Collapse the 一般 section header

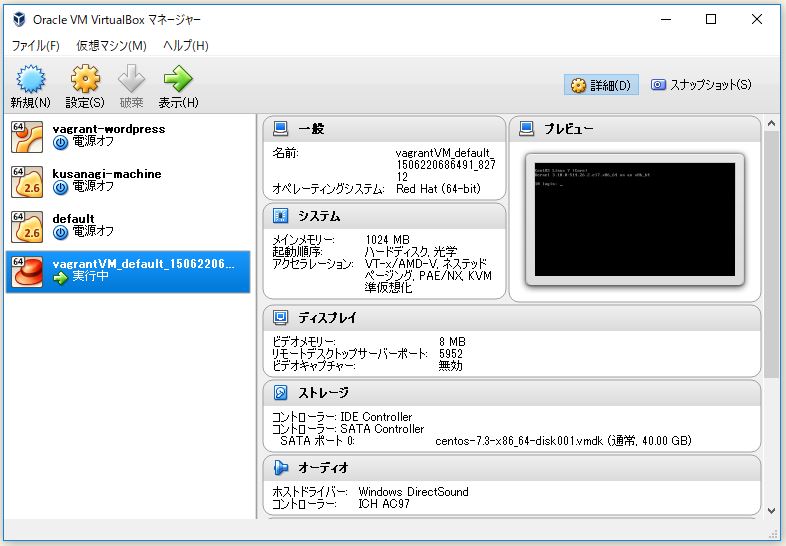tap(384, 129)
